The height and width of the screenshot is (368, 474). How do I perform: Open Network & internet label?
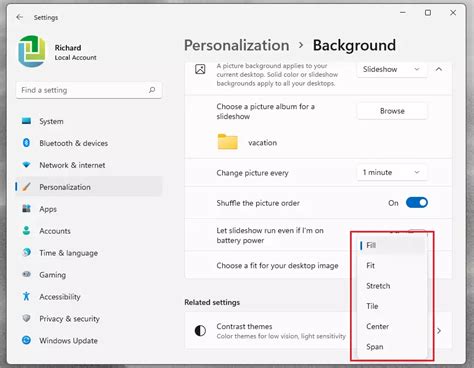72,165
